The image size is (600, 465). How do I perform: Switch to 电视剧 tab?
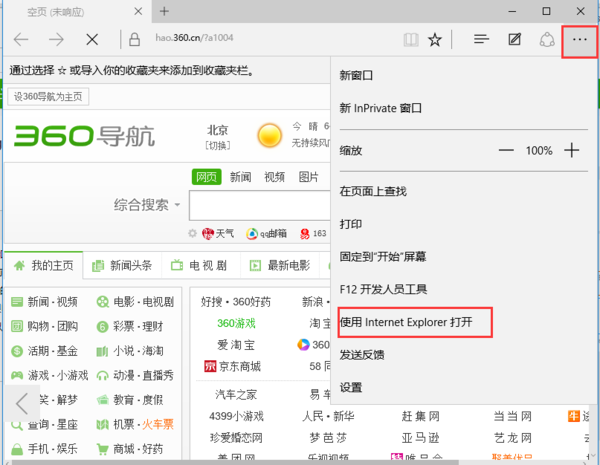click(x=199, y=266)
